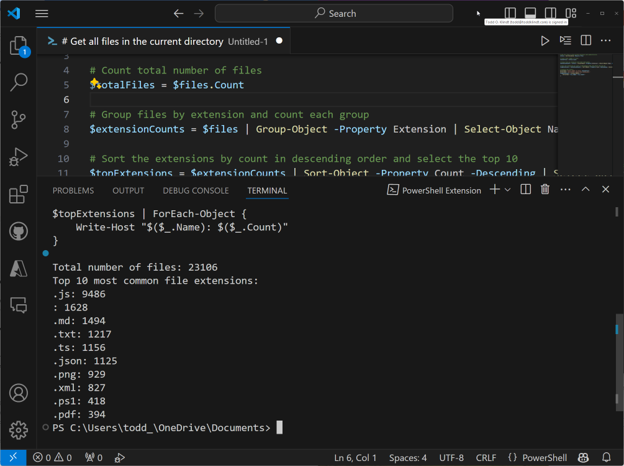This screenshot has width=624, height=466.
Task: Open the Search view in activity bar
Action: coord(18,82)
